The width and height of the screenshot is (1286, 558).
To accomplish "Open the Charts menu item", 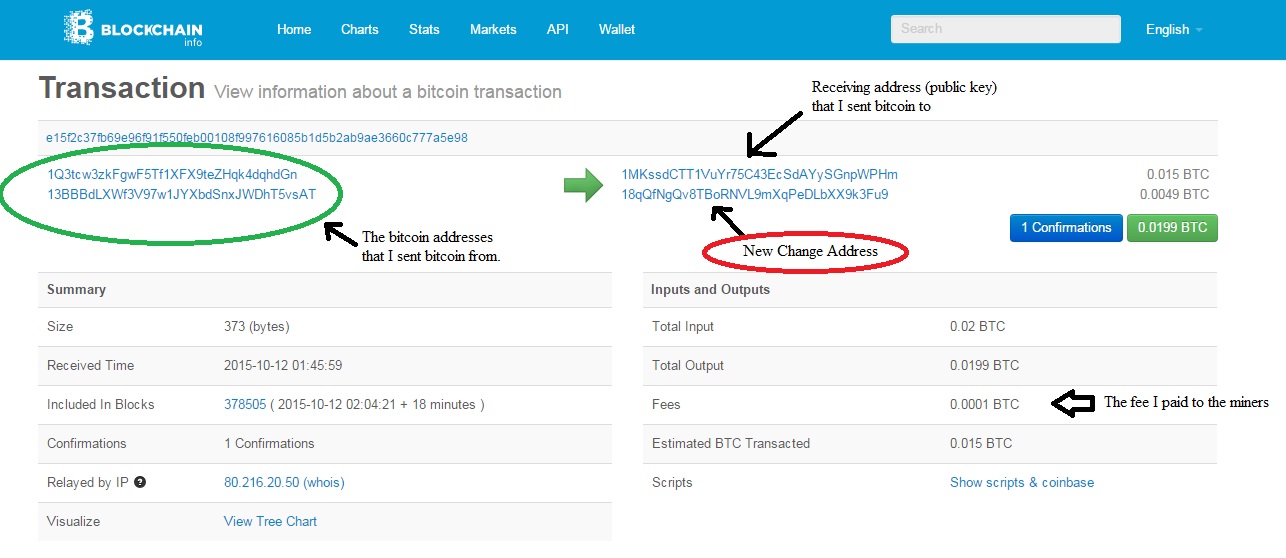I will point(359,29).
